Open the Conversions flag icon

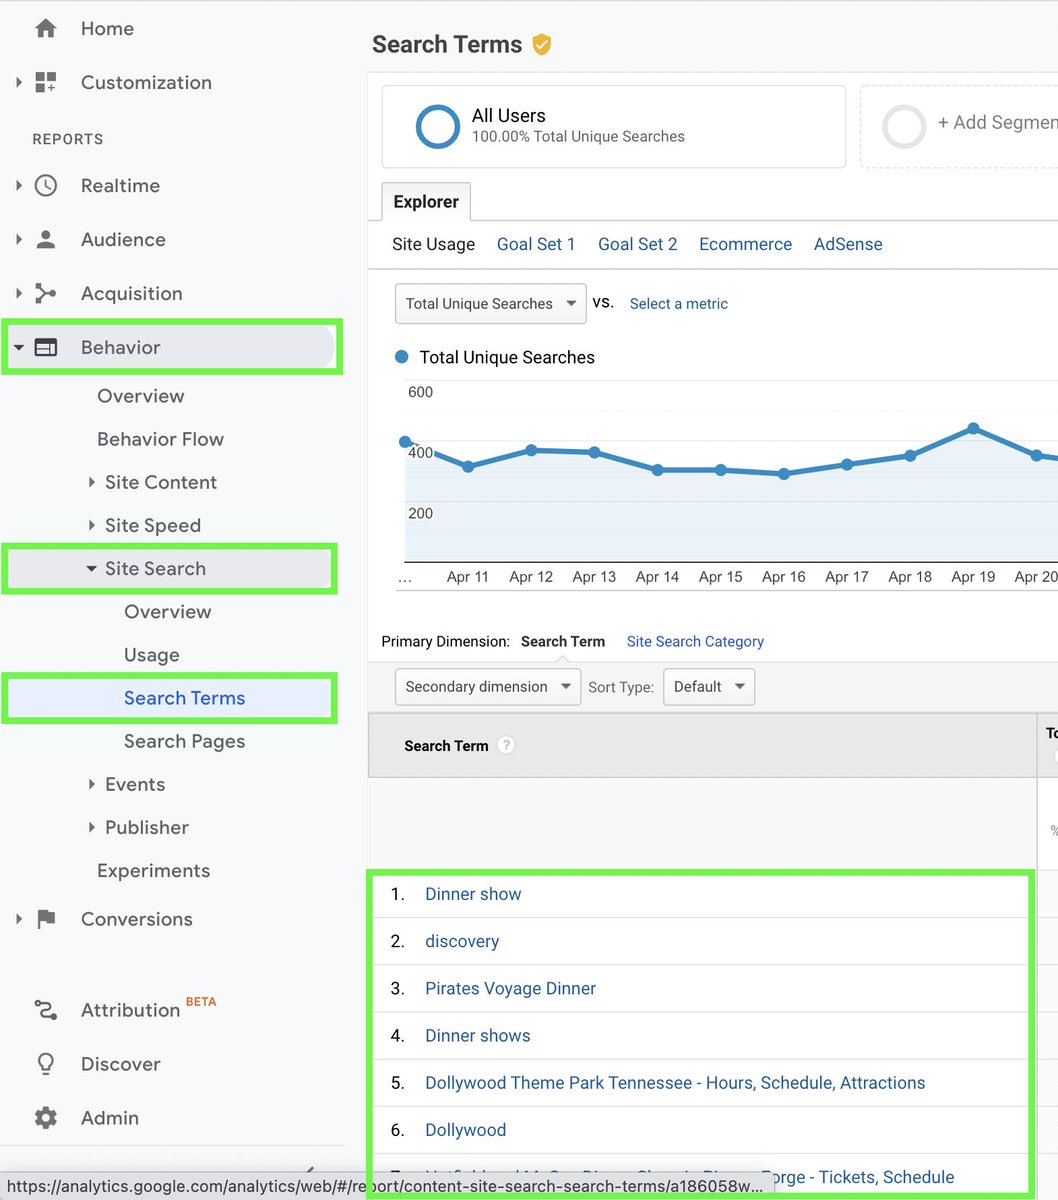(x=46, y=919)
